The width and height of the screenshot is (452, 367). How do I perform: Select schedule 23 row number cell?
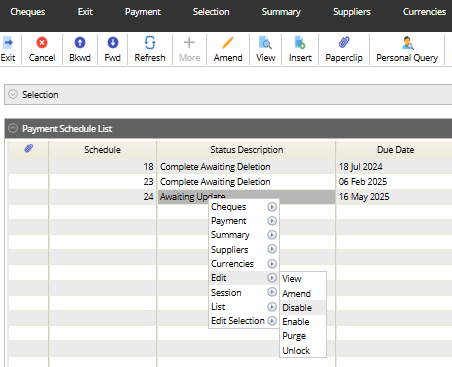(102, 182)
